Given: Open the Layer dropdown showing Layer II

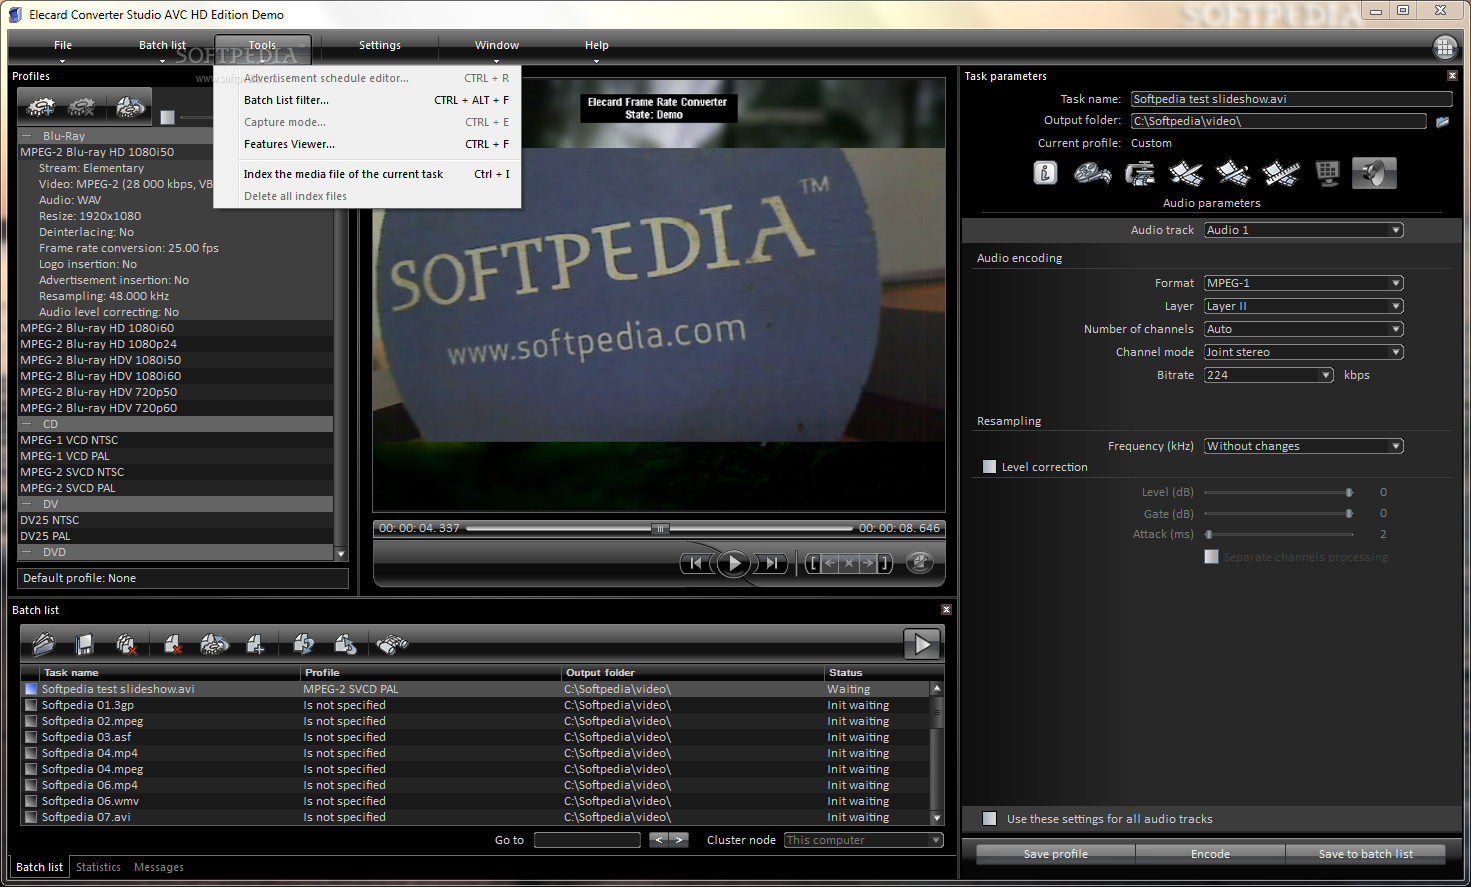Looking at the screenshot, I should tap(1303, 306).
